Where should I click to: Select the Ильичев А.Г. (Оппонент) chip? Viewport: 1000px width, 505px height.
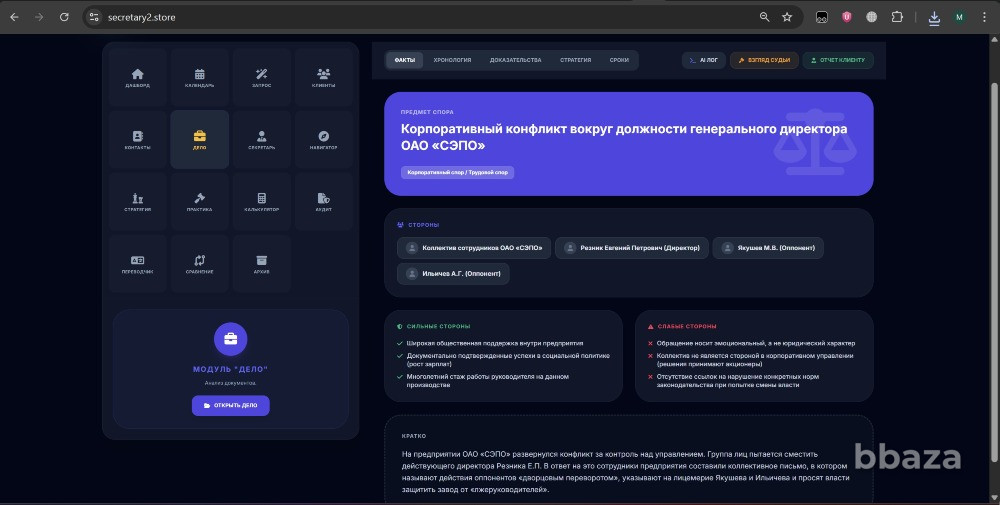pos(453,274)
